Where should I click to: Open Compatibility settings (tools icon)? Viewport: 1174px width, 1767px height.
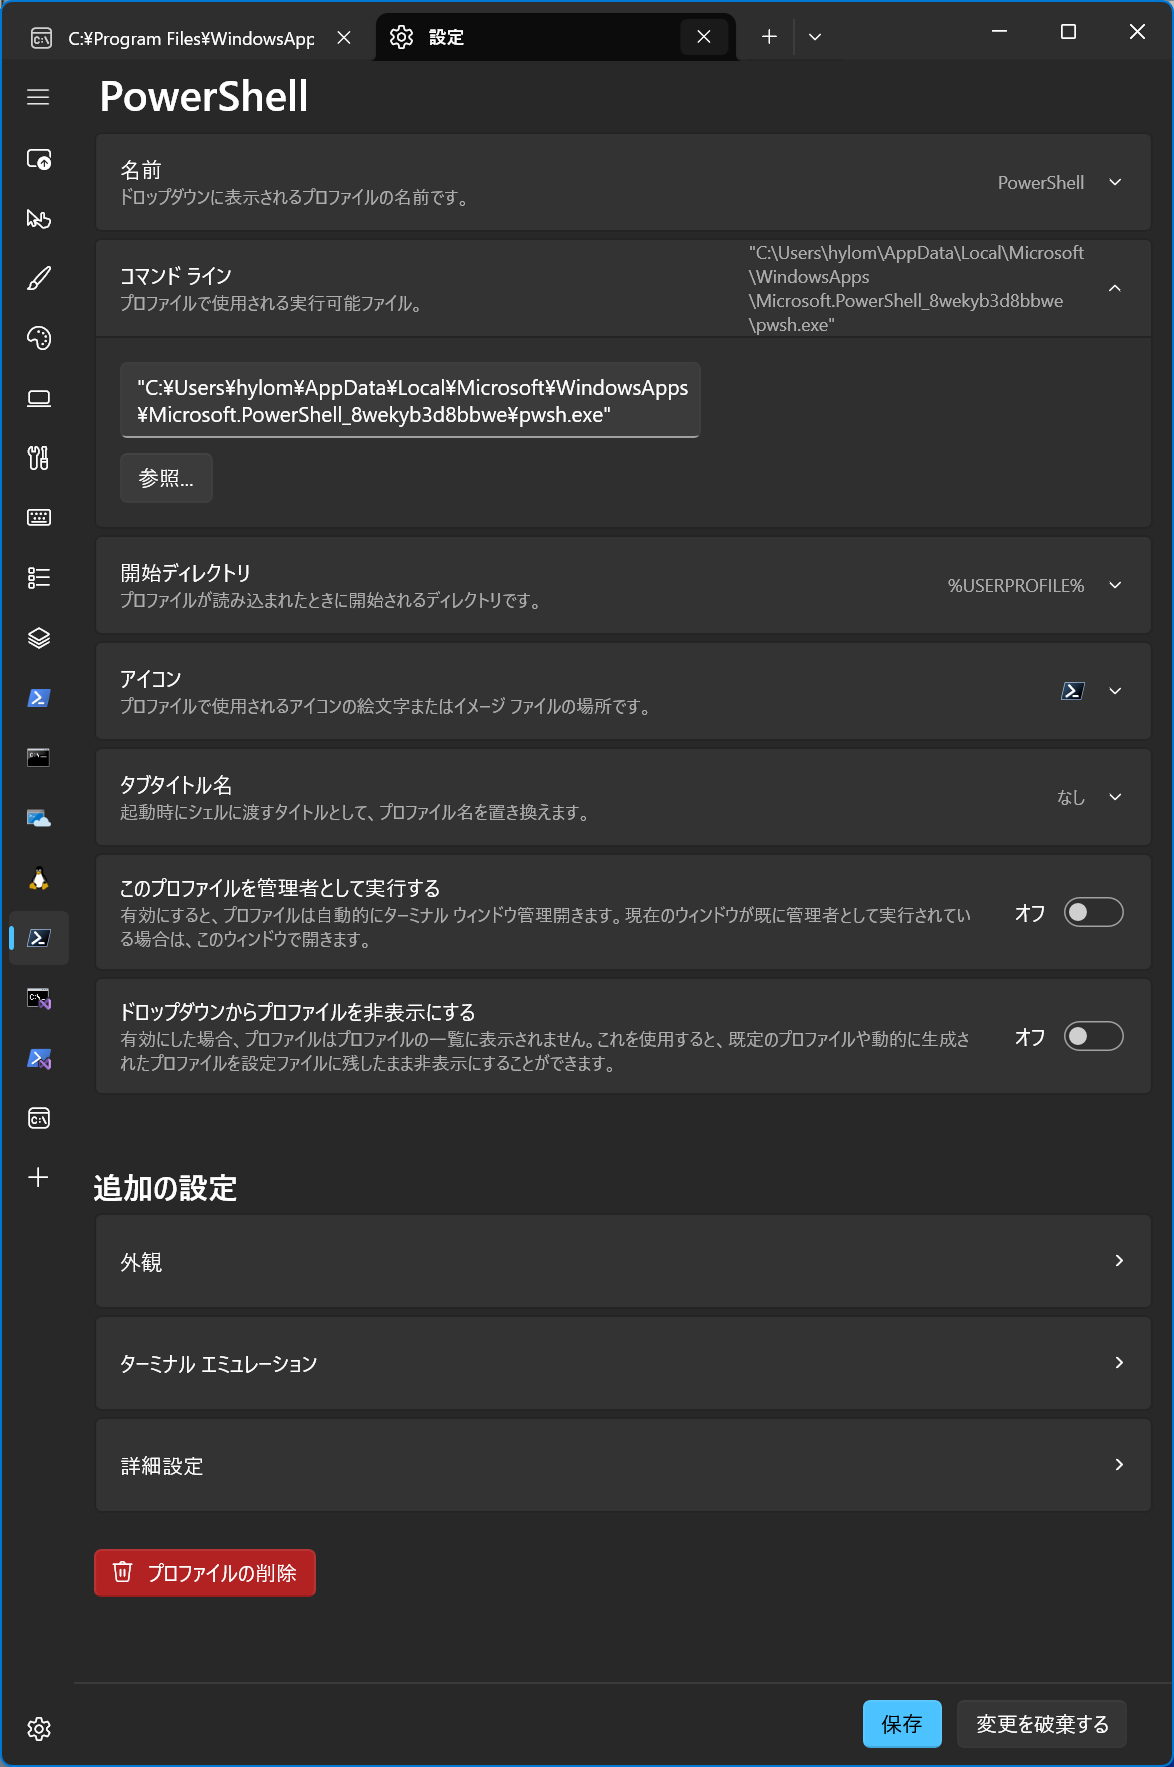point(38,458)
